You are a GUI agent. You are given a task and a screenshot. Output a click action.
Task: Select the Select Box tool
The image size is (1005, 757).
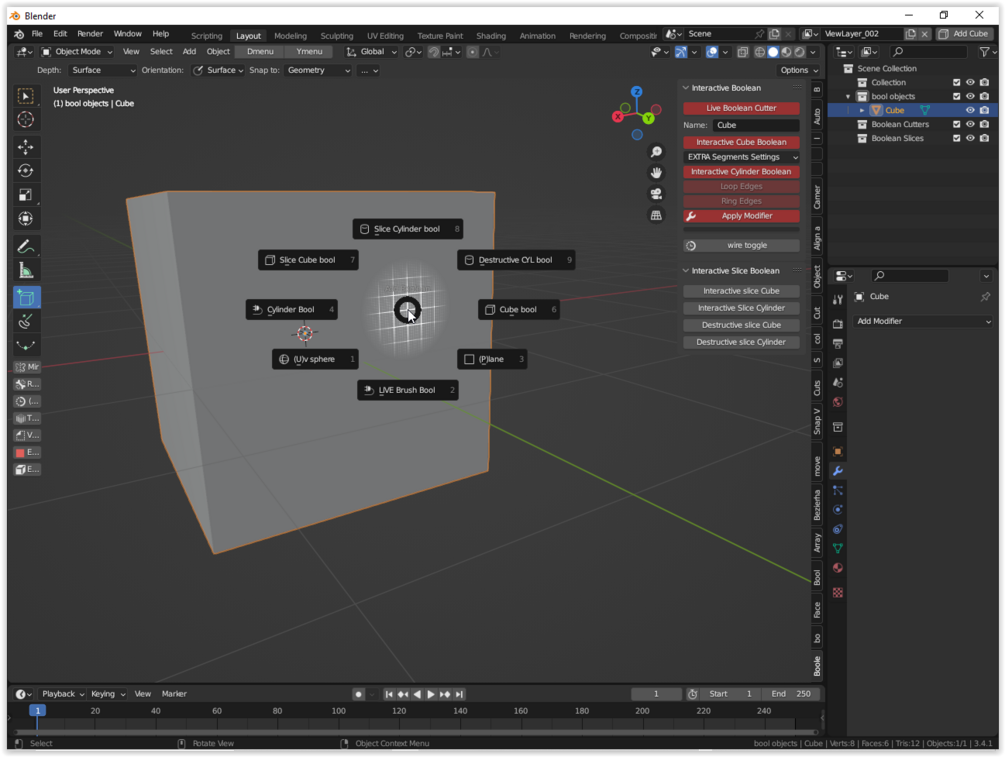click(x=26, y=96)
